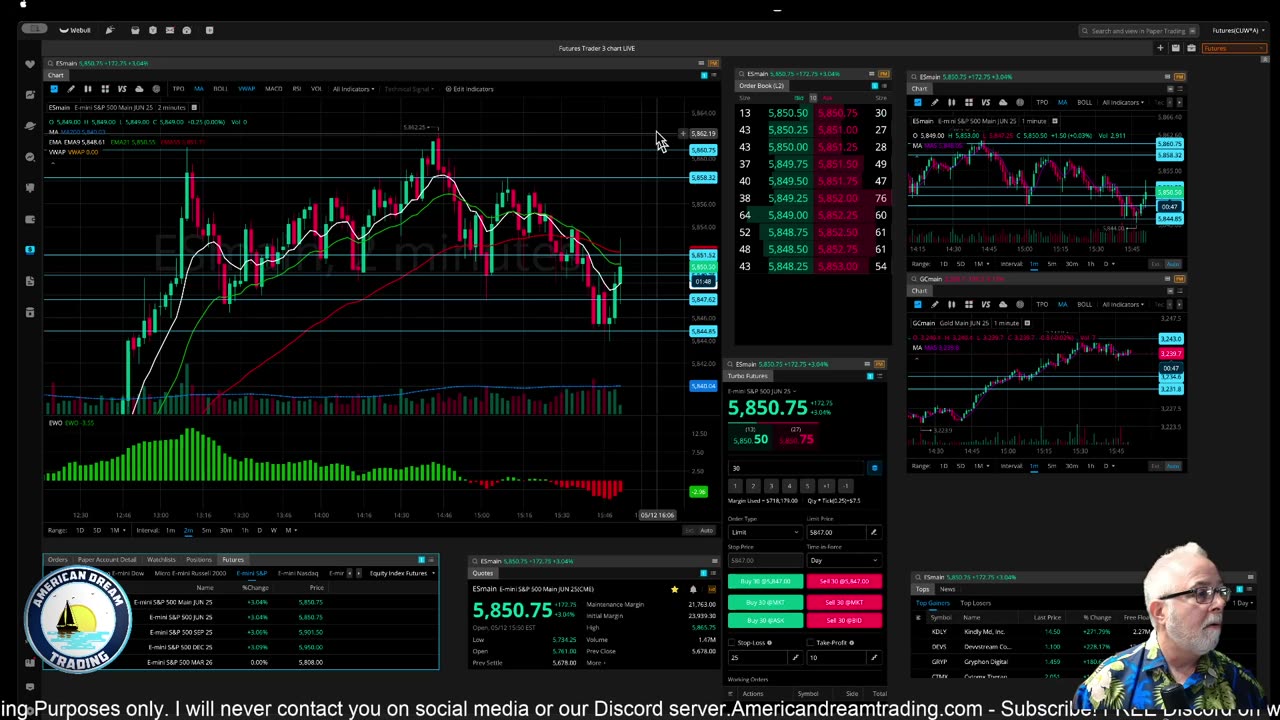The height and width of the screenshot is (720, 1280).
Task: Toggle the MA indicator in main chart
Action: click(x=198, y=89)
